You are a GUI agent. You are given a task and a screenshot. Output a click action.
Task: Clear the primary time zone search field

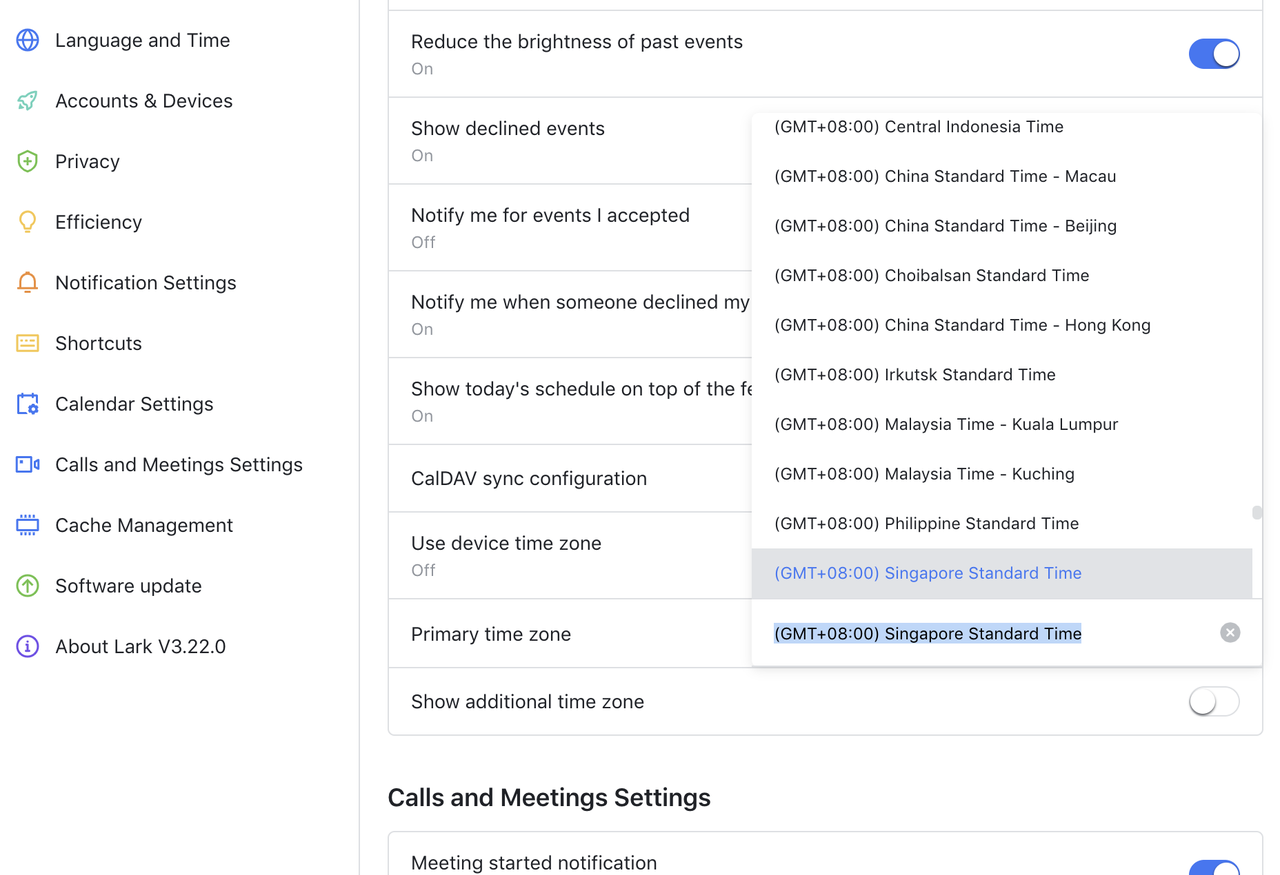tap(1230, 633)
